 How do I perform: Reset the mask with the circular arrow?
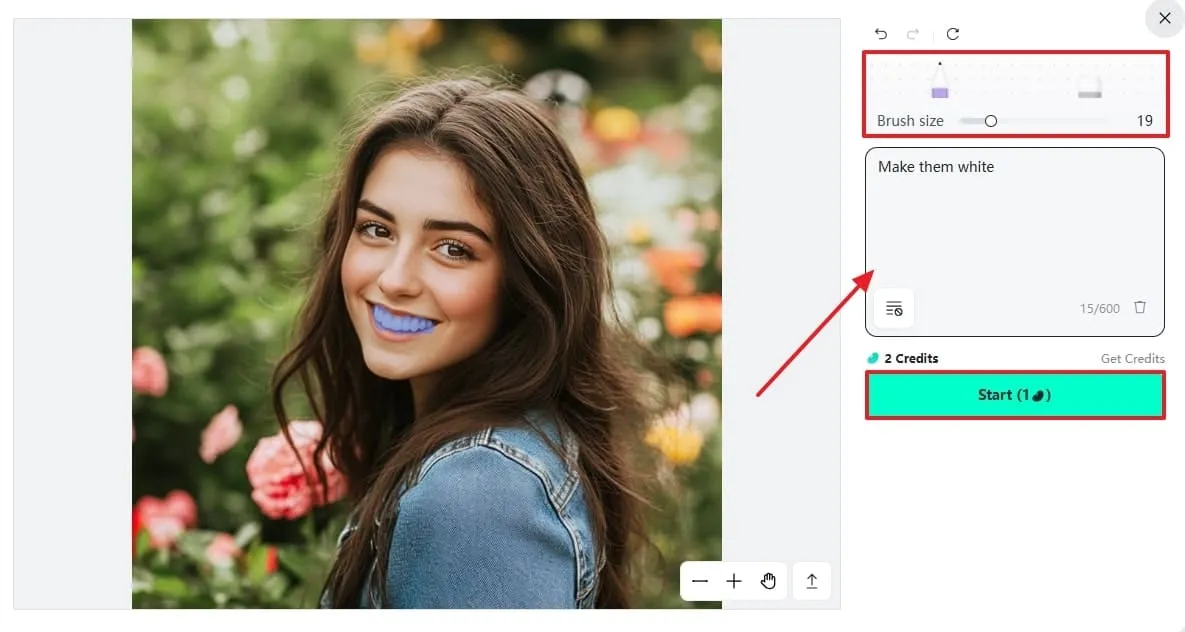[953, 34]
